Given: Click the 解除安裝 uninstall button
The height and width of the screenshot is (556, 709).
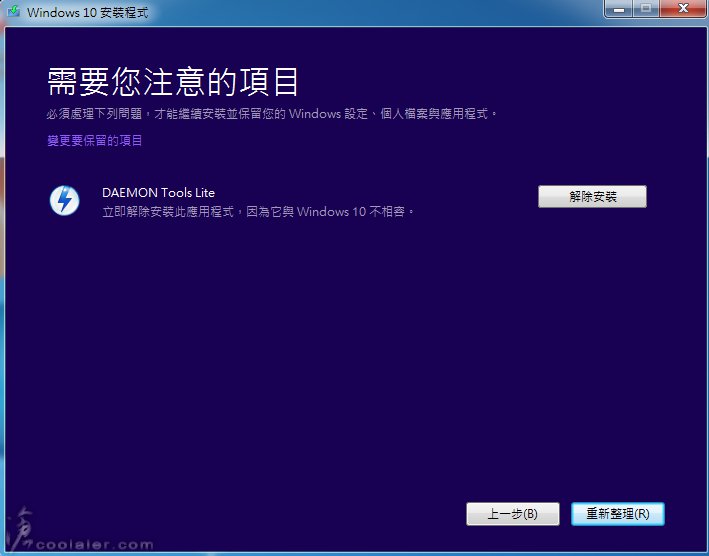Looking at the screenshot, I should pyautogui.click(x=592, y=197).
